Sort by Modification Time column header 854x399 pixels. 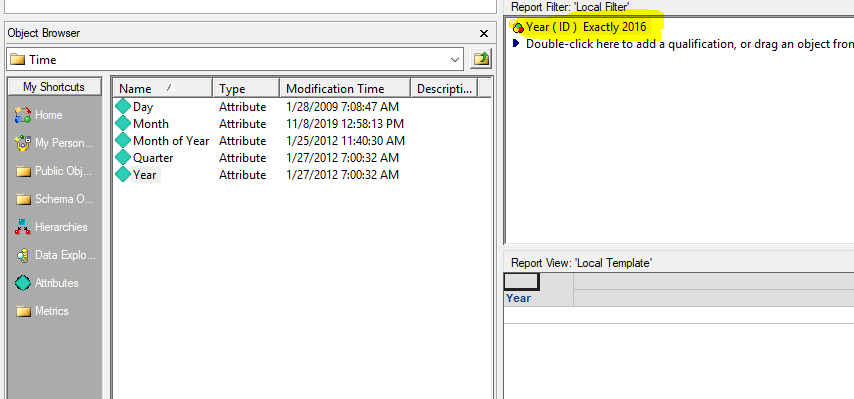click(x=345, y=88)
